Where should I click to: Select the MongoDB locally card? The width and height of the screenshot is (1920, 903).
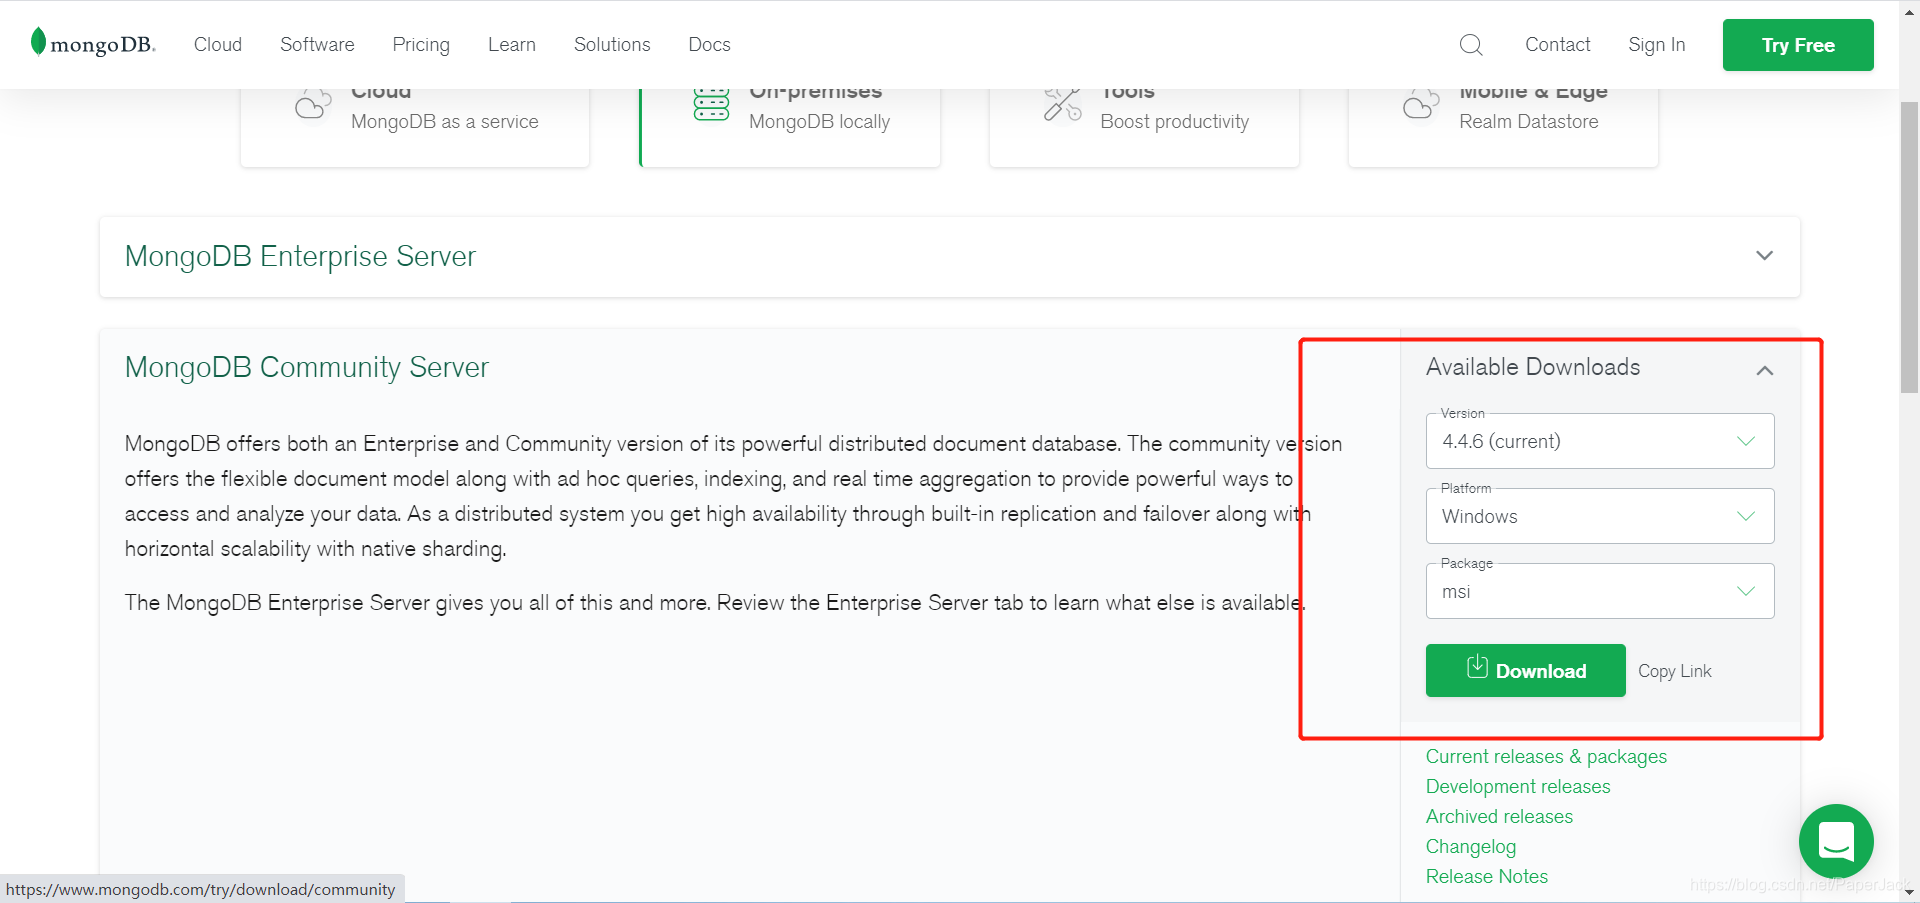[790, 127]
